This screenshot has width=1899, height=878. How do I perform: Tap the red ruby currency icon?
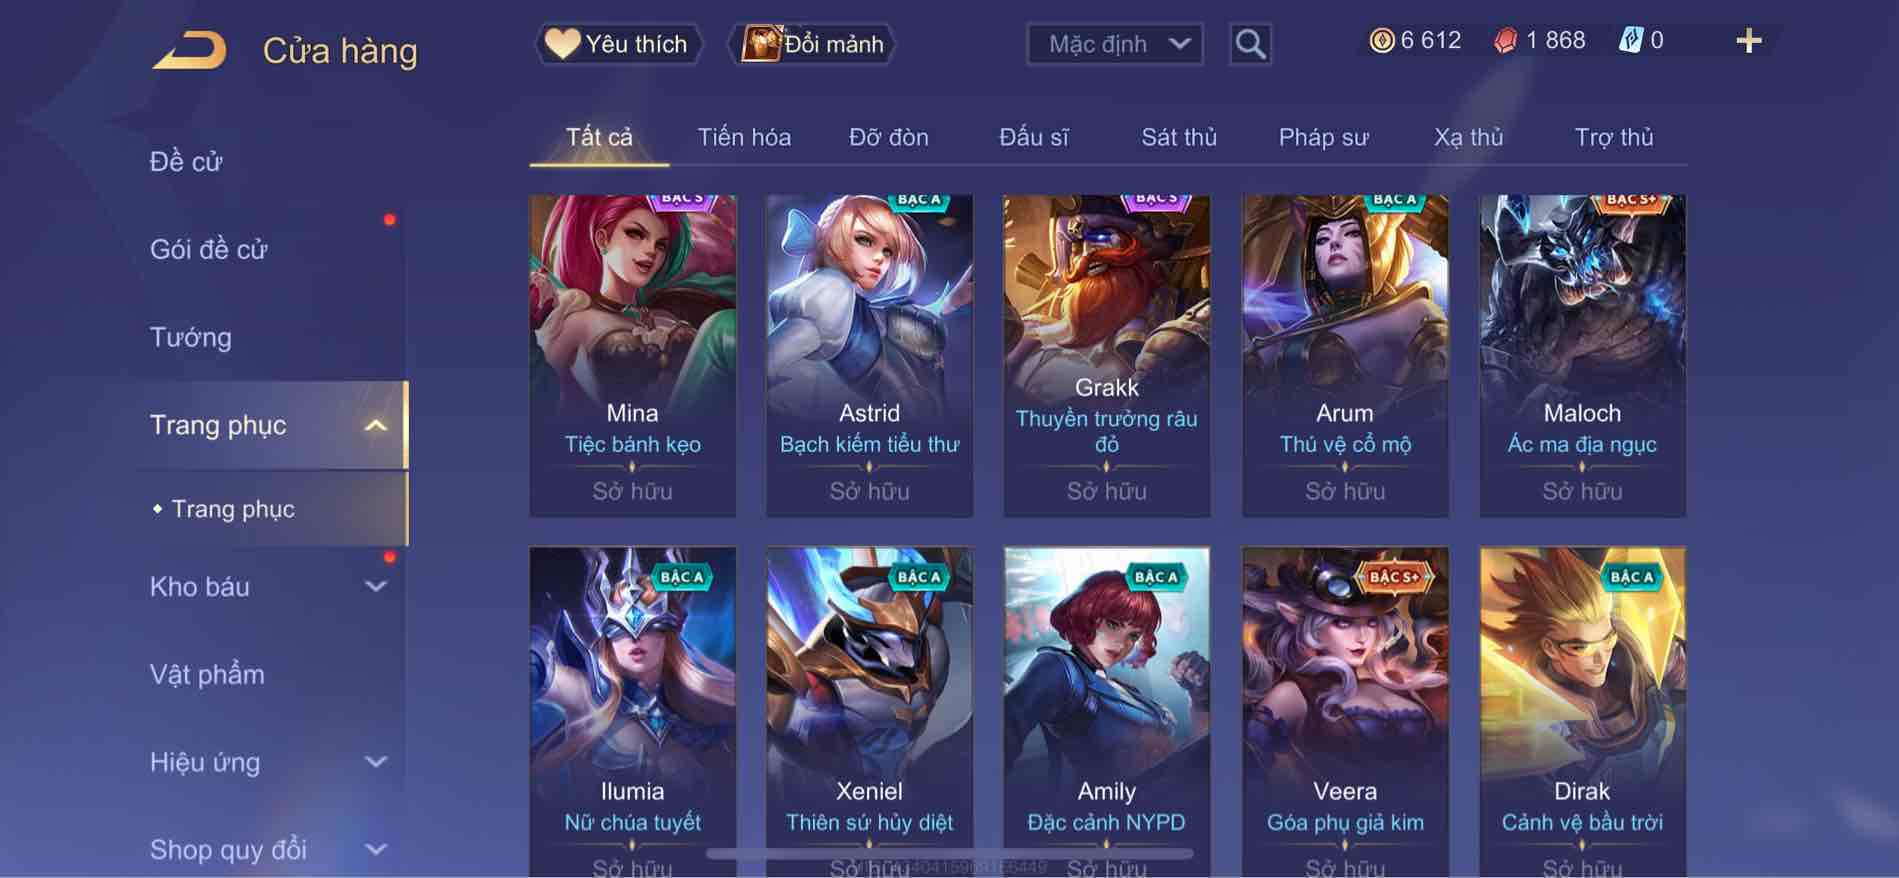click(1505, 41)
